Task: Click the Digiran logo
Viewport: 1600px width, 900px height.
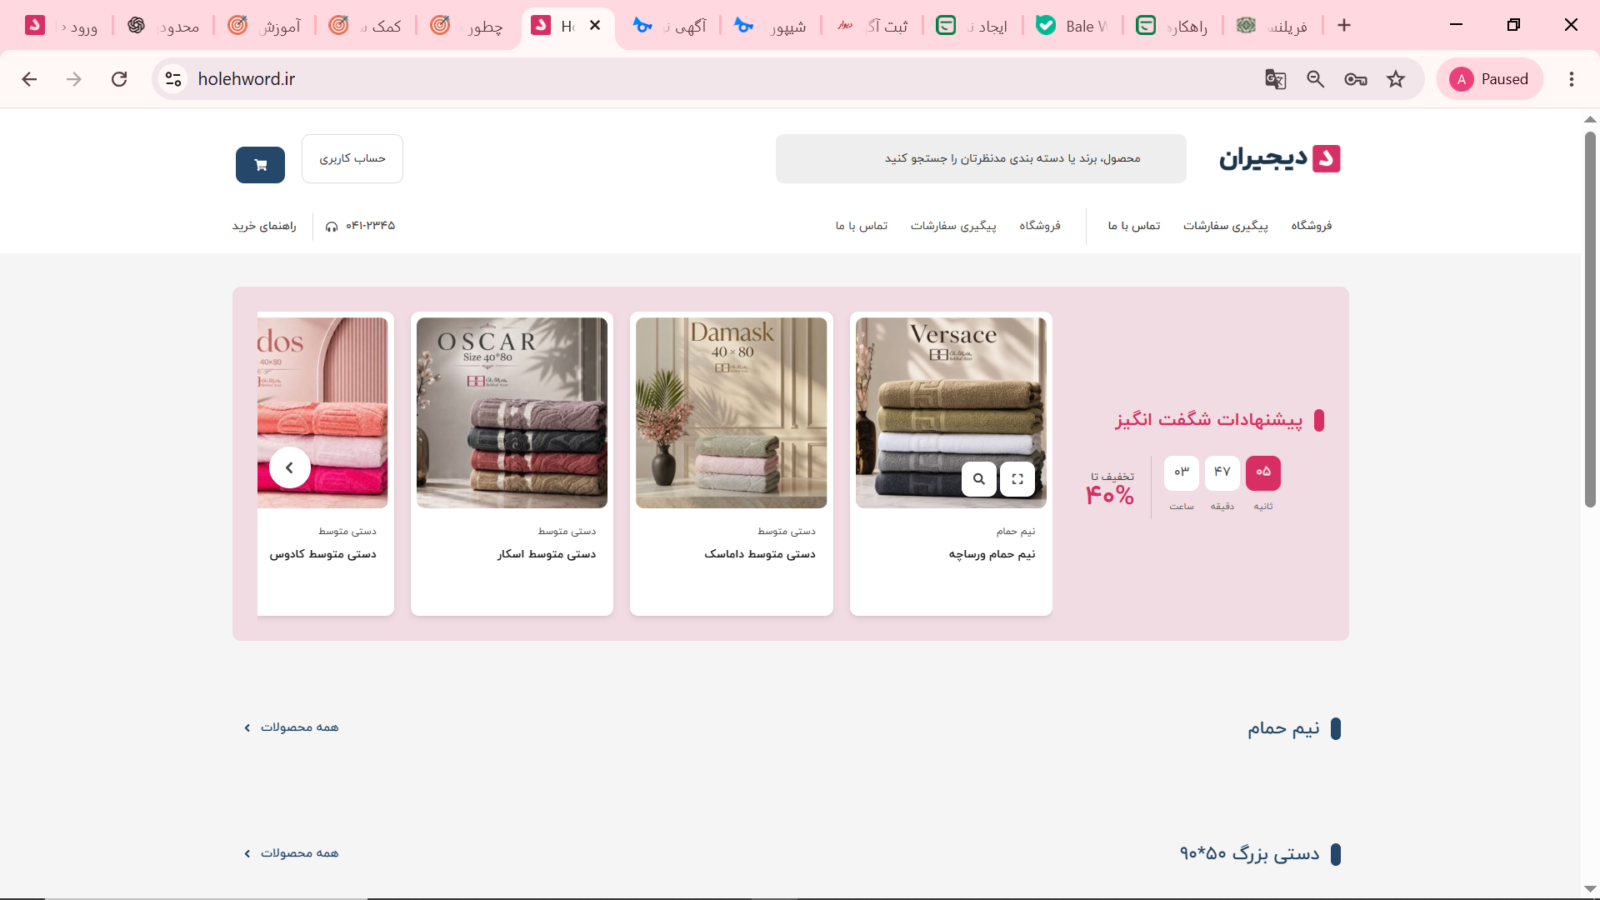Action: point(1279,158)
